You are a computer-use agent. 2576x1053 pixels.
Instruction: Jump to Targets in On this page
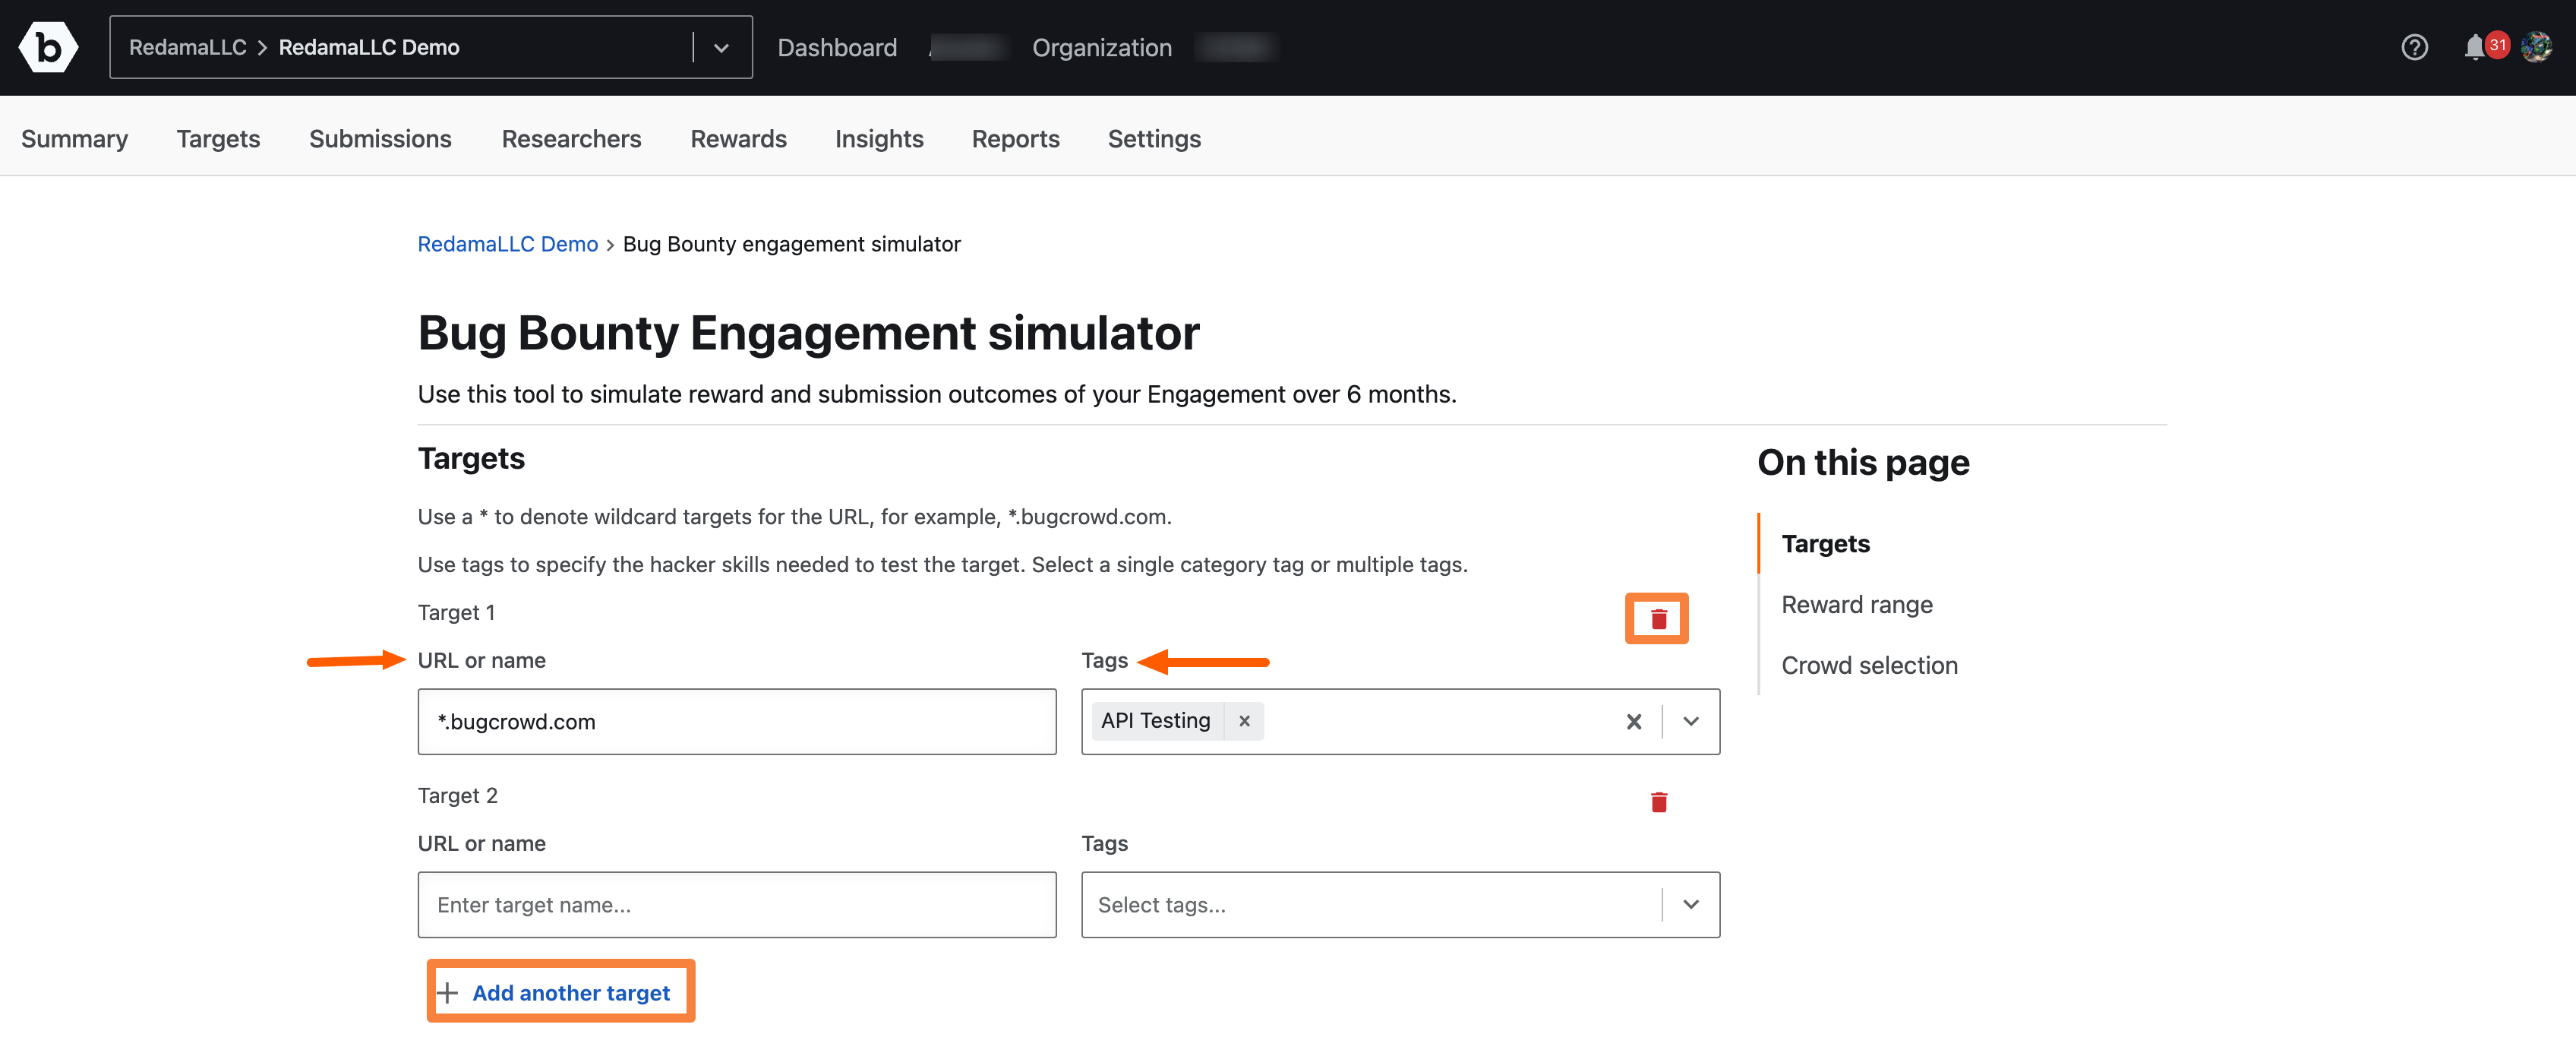1825,543
